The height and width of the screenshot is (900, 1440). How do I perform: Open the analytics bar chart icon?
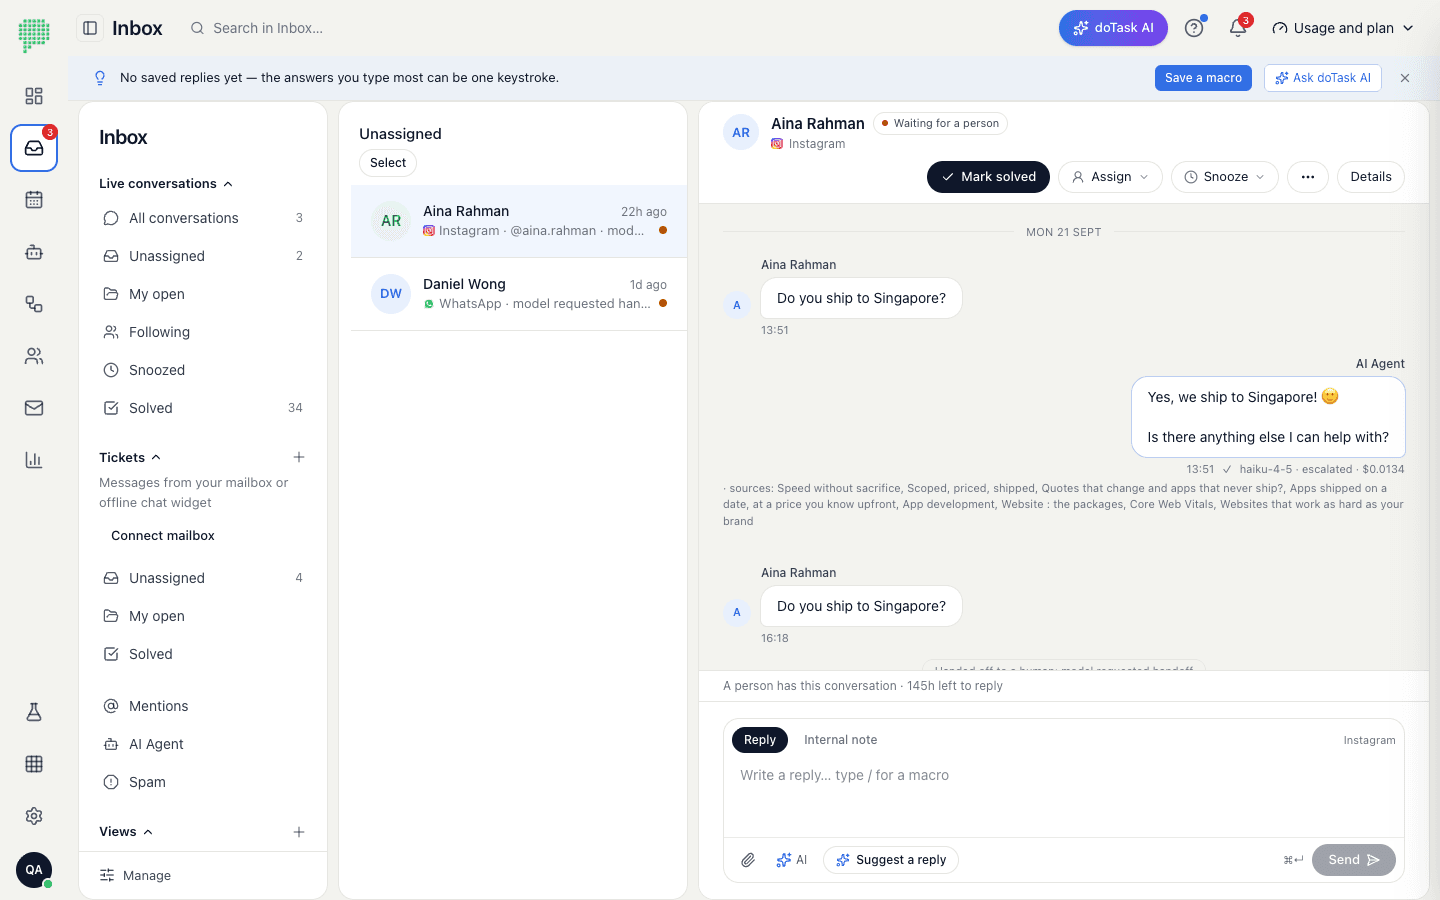pyautogui.click(x=34, y=460)
